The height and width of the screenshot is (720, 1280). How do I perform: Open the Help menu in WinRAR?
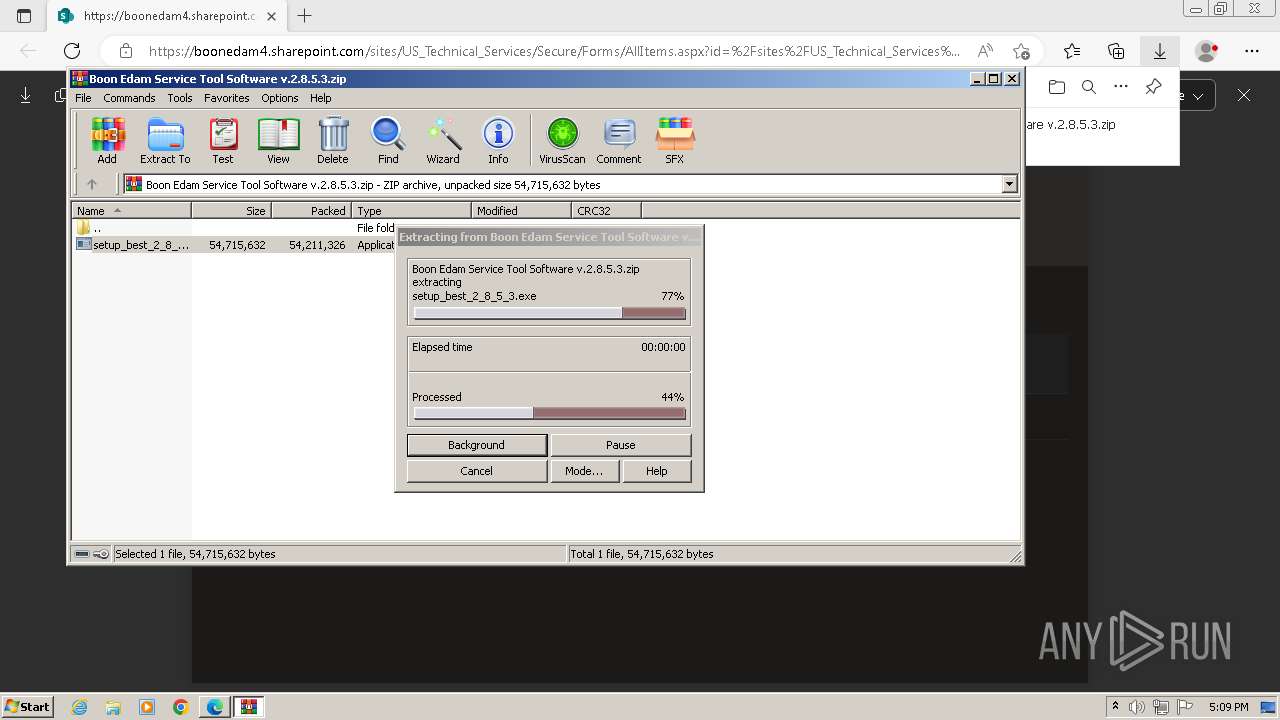[320, 98]
